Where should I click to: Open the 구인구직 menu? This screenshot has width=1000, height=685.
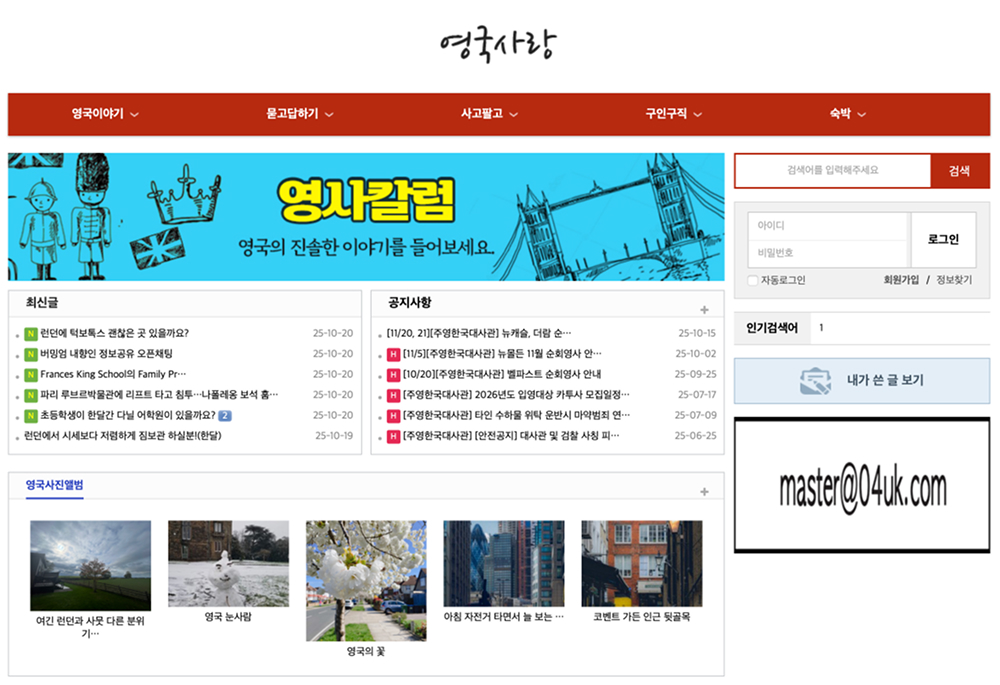point(673,115)
